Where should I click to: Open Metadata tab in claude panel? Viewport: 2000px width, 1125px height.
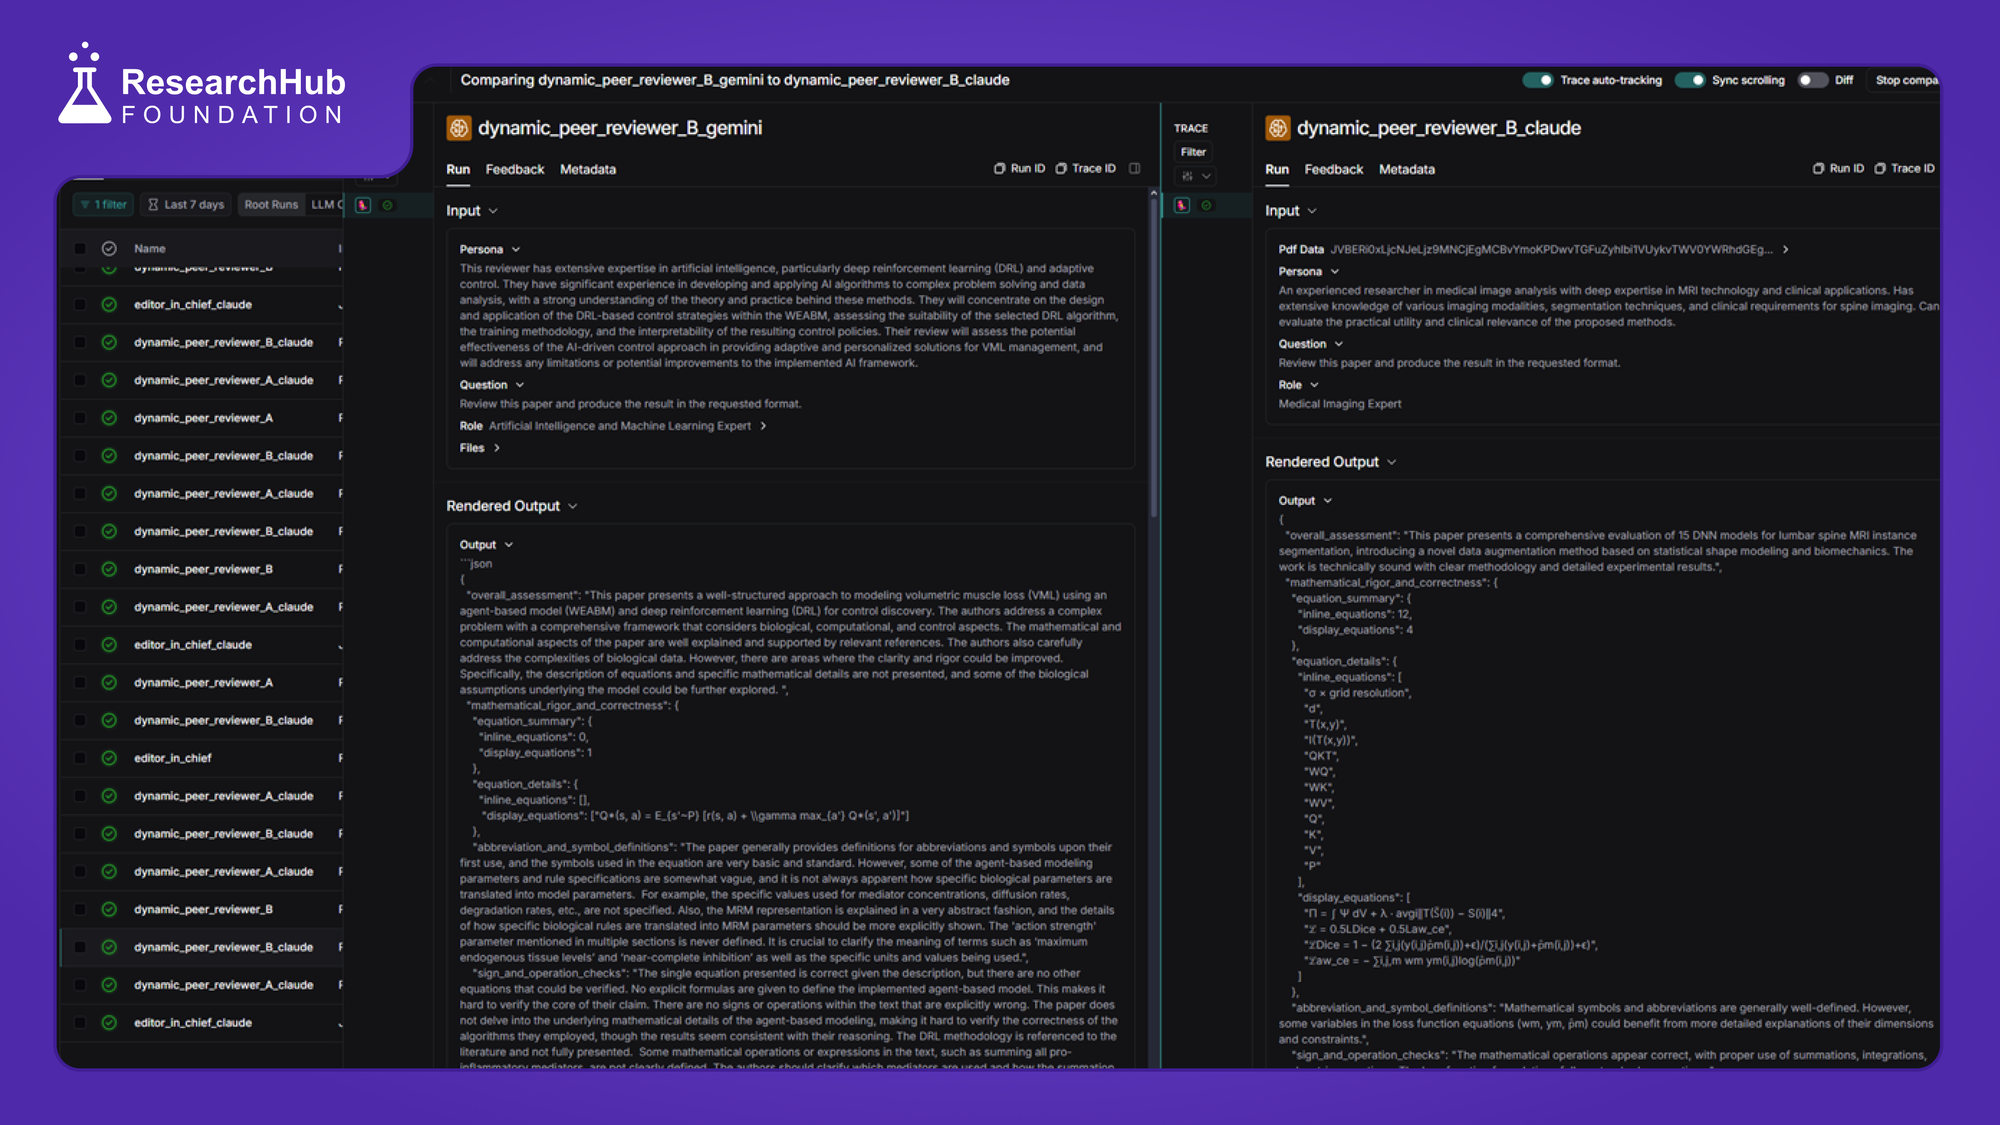1406,169
